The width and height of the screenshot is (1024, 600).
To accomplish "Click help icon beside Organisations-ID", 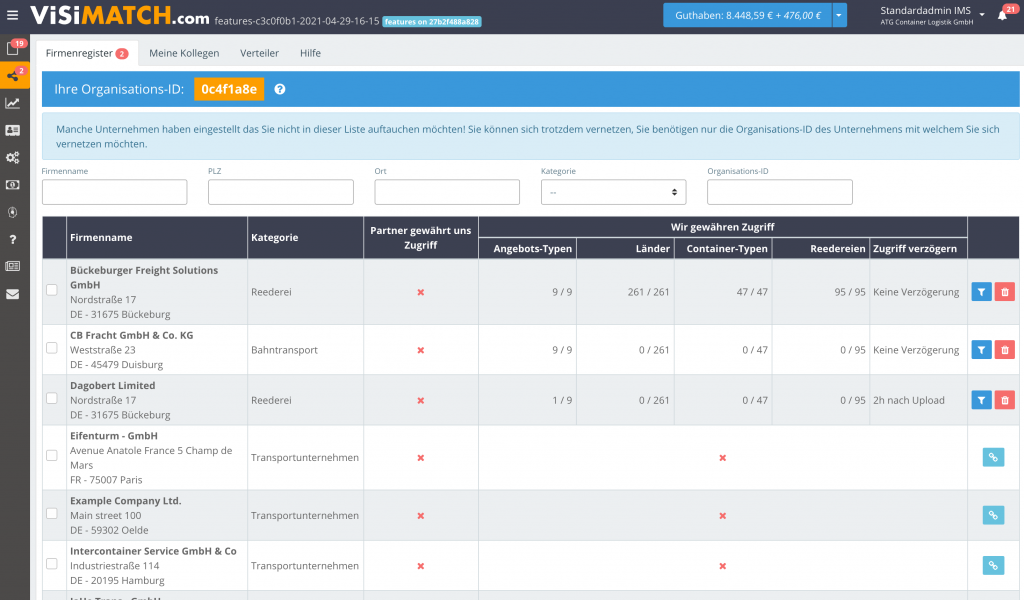I will (x=280, y=89).
